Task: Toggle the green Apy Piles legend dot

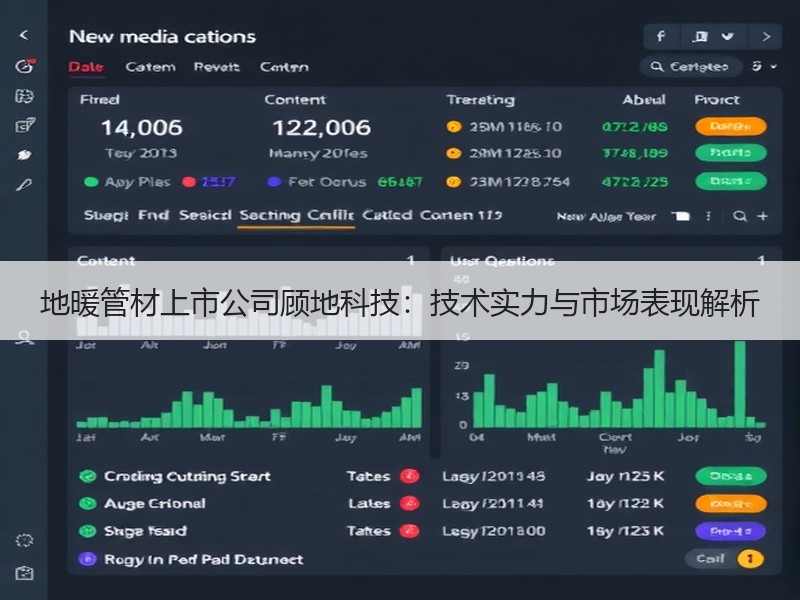Action: pos(91,182)
